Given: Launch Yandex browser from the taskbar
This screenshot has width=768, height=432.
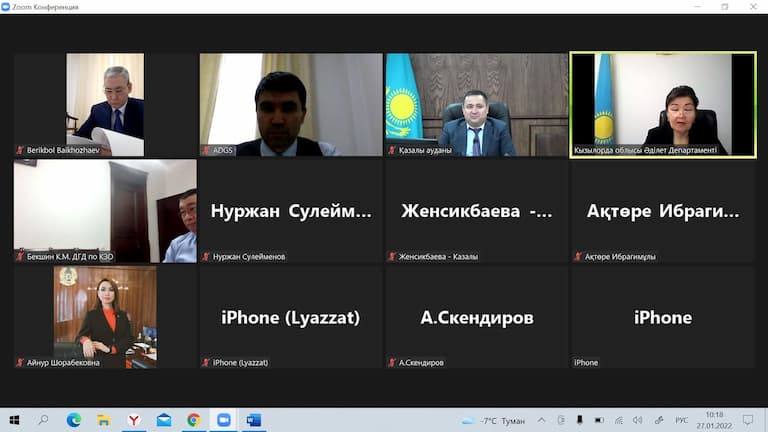Looking at the screenshot, I should pyautogui.click(x=133, y=420).
